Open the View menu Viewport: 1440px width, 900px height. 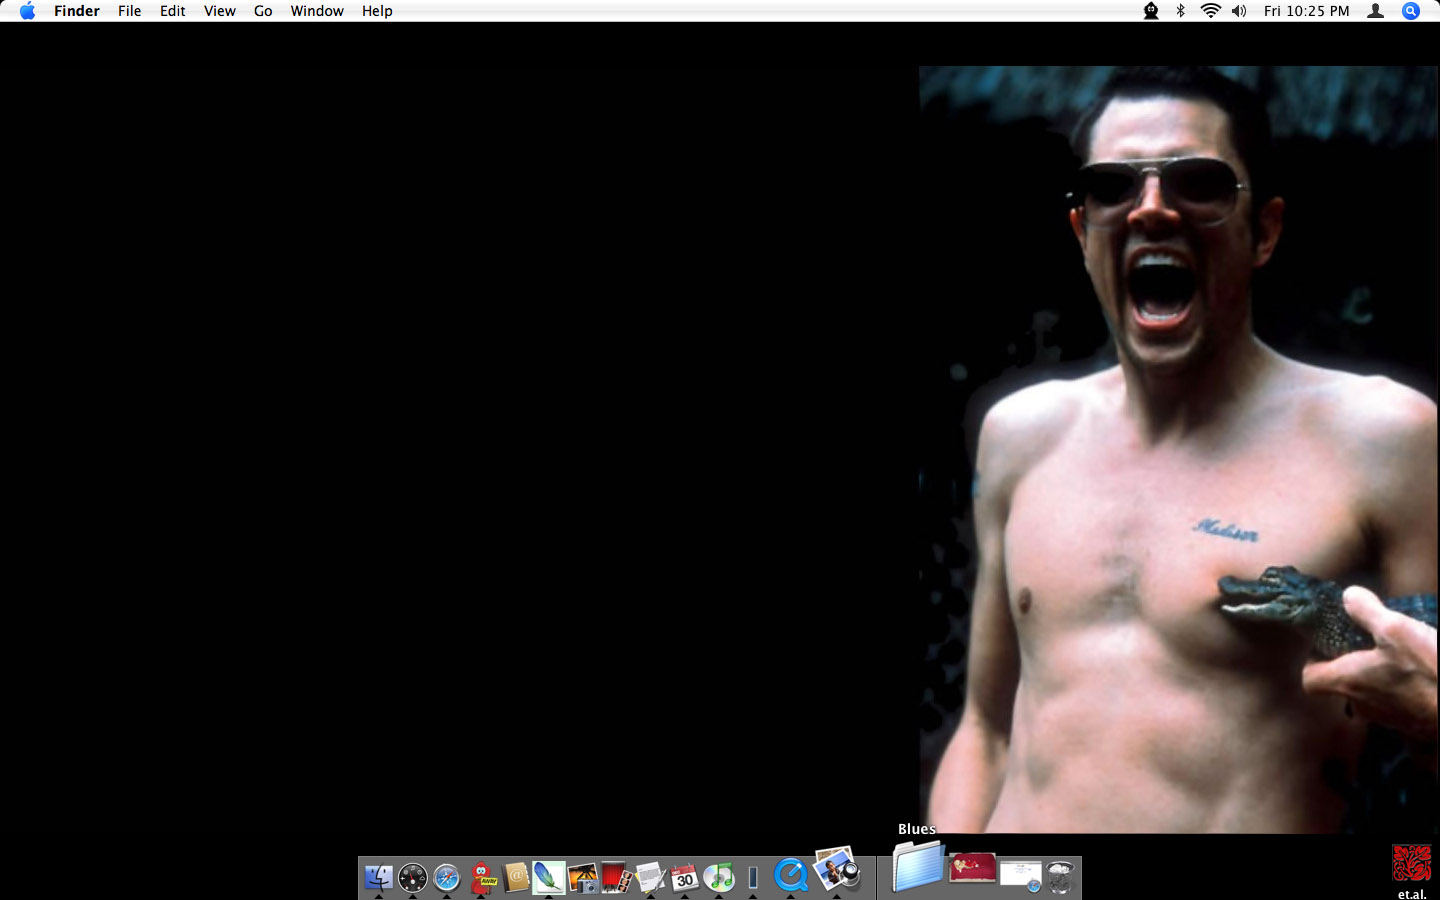pos(220,11)
